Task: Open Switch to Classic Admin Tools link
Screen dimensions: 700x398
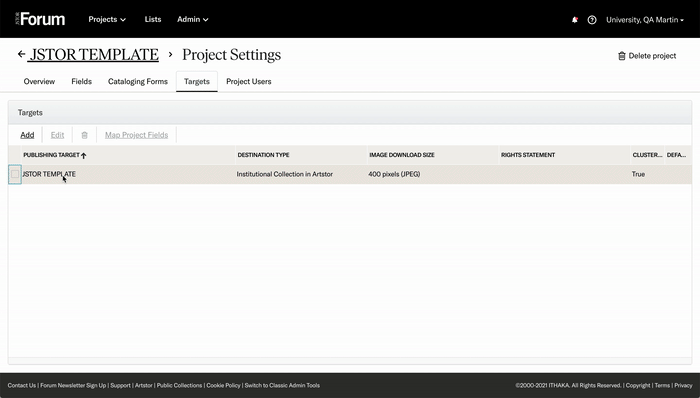Action: 282,385
